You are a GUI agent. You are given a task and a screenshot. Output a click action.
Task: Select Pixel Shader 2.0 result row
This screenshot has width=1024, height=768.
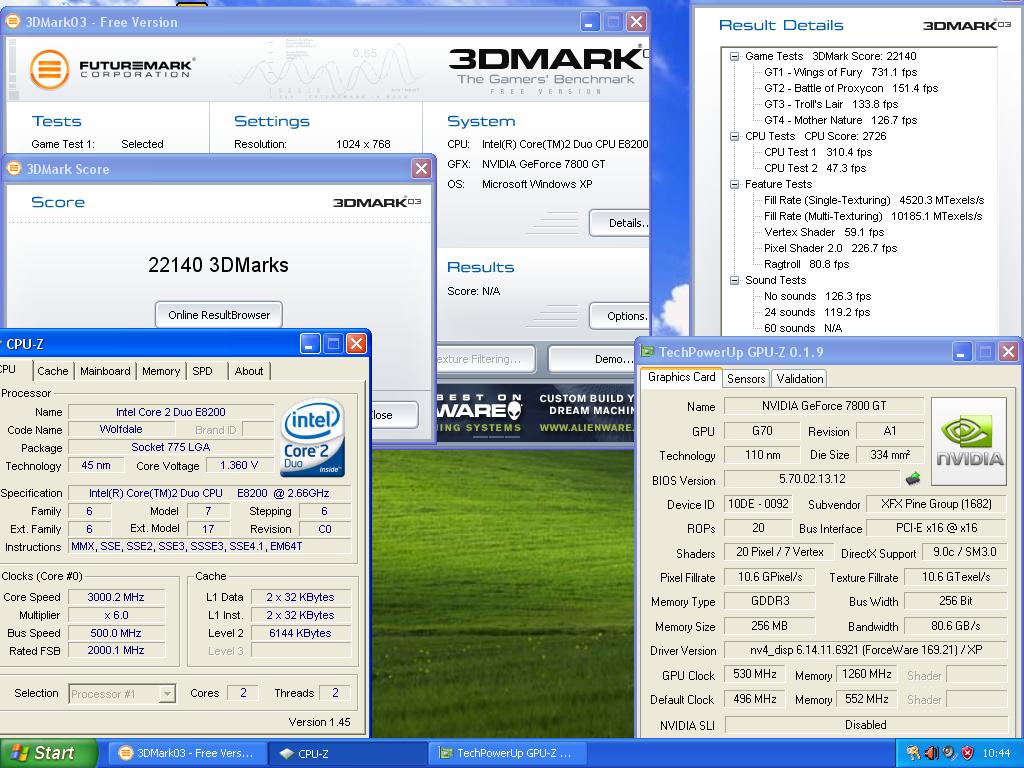pos(830,248)
